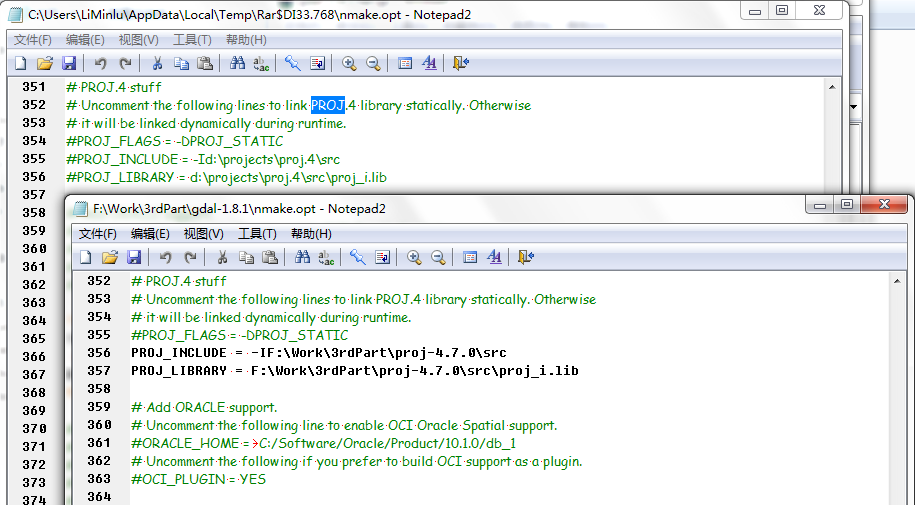The width and height of the screenshot is (915, 505).
Task: Open syntax scheme selector in Temp window
Action: point(405,63)
